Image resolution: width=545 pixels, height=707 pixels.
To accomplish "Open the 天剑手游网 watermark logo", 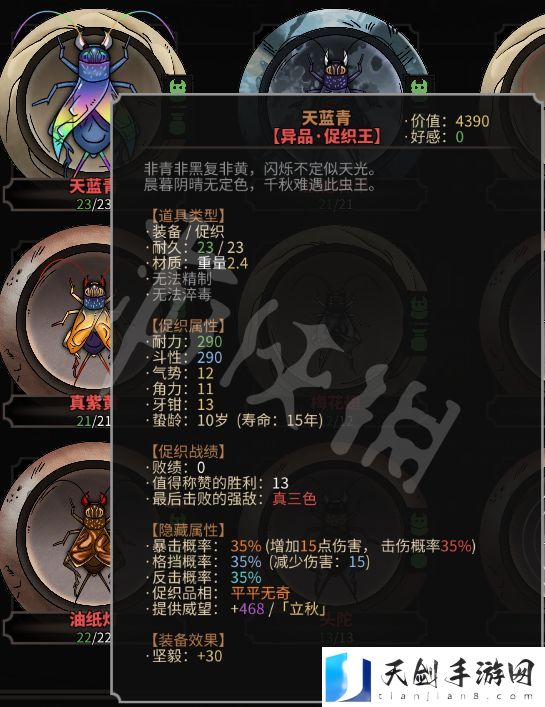I will click(433, 676).
